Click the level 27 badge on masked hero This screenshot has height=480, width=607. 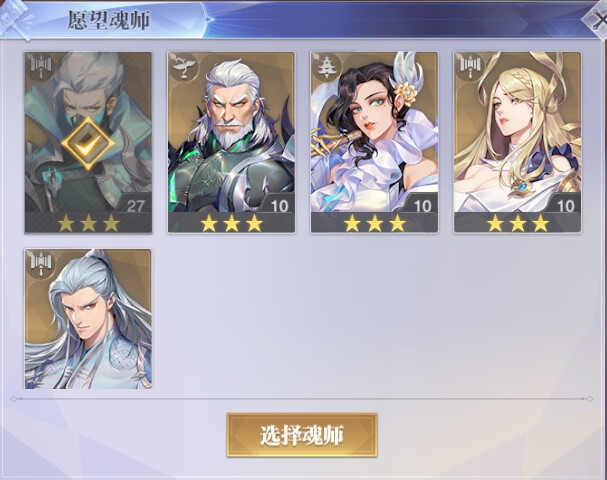tap(135, 206)
